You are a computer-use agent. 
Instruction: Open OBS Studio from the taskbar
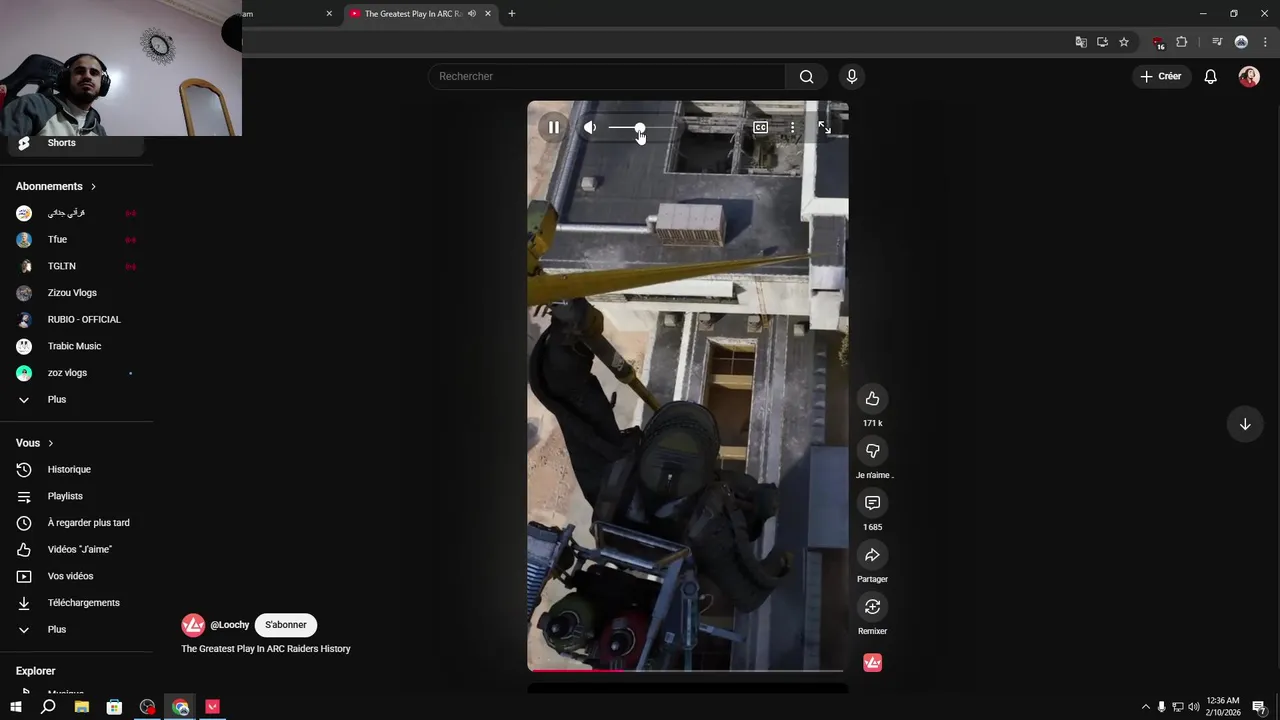pos(148,707)
